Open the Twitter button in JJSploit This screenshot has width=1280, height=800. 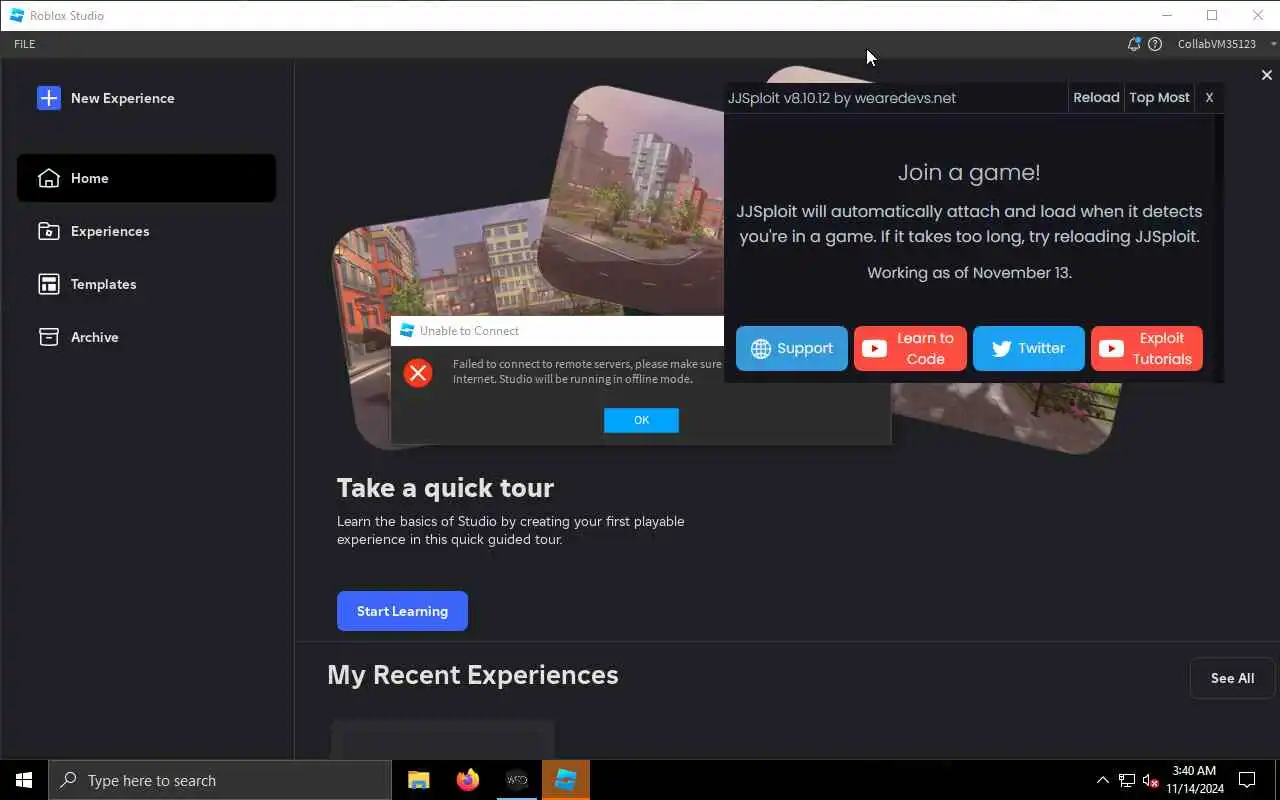[x=1028, y=348]
